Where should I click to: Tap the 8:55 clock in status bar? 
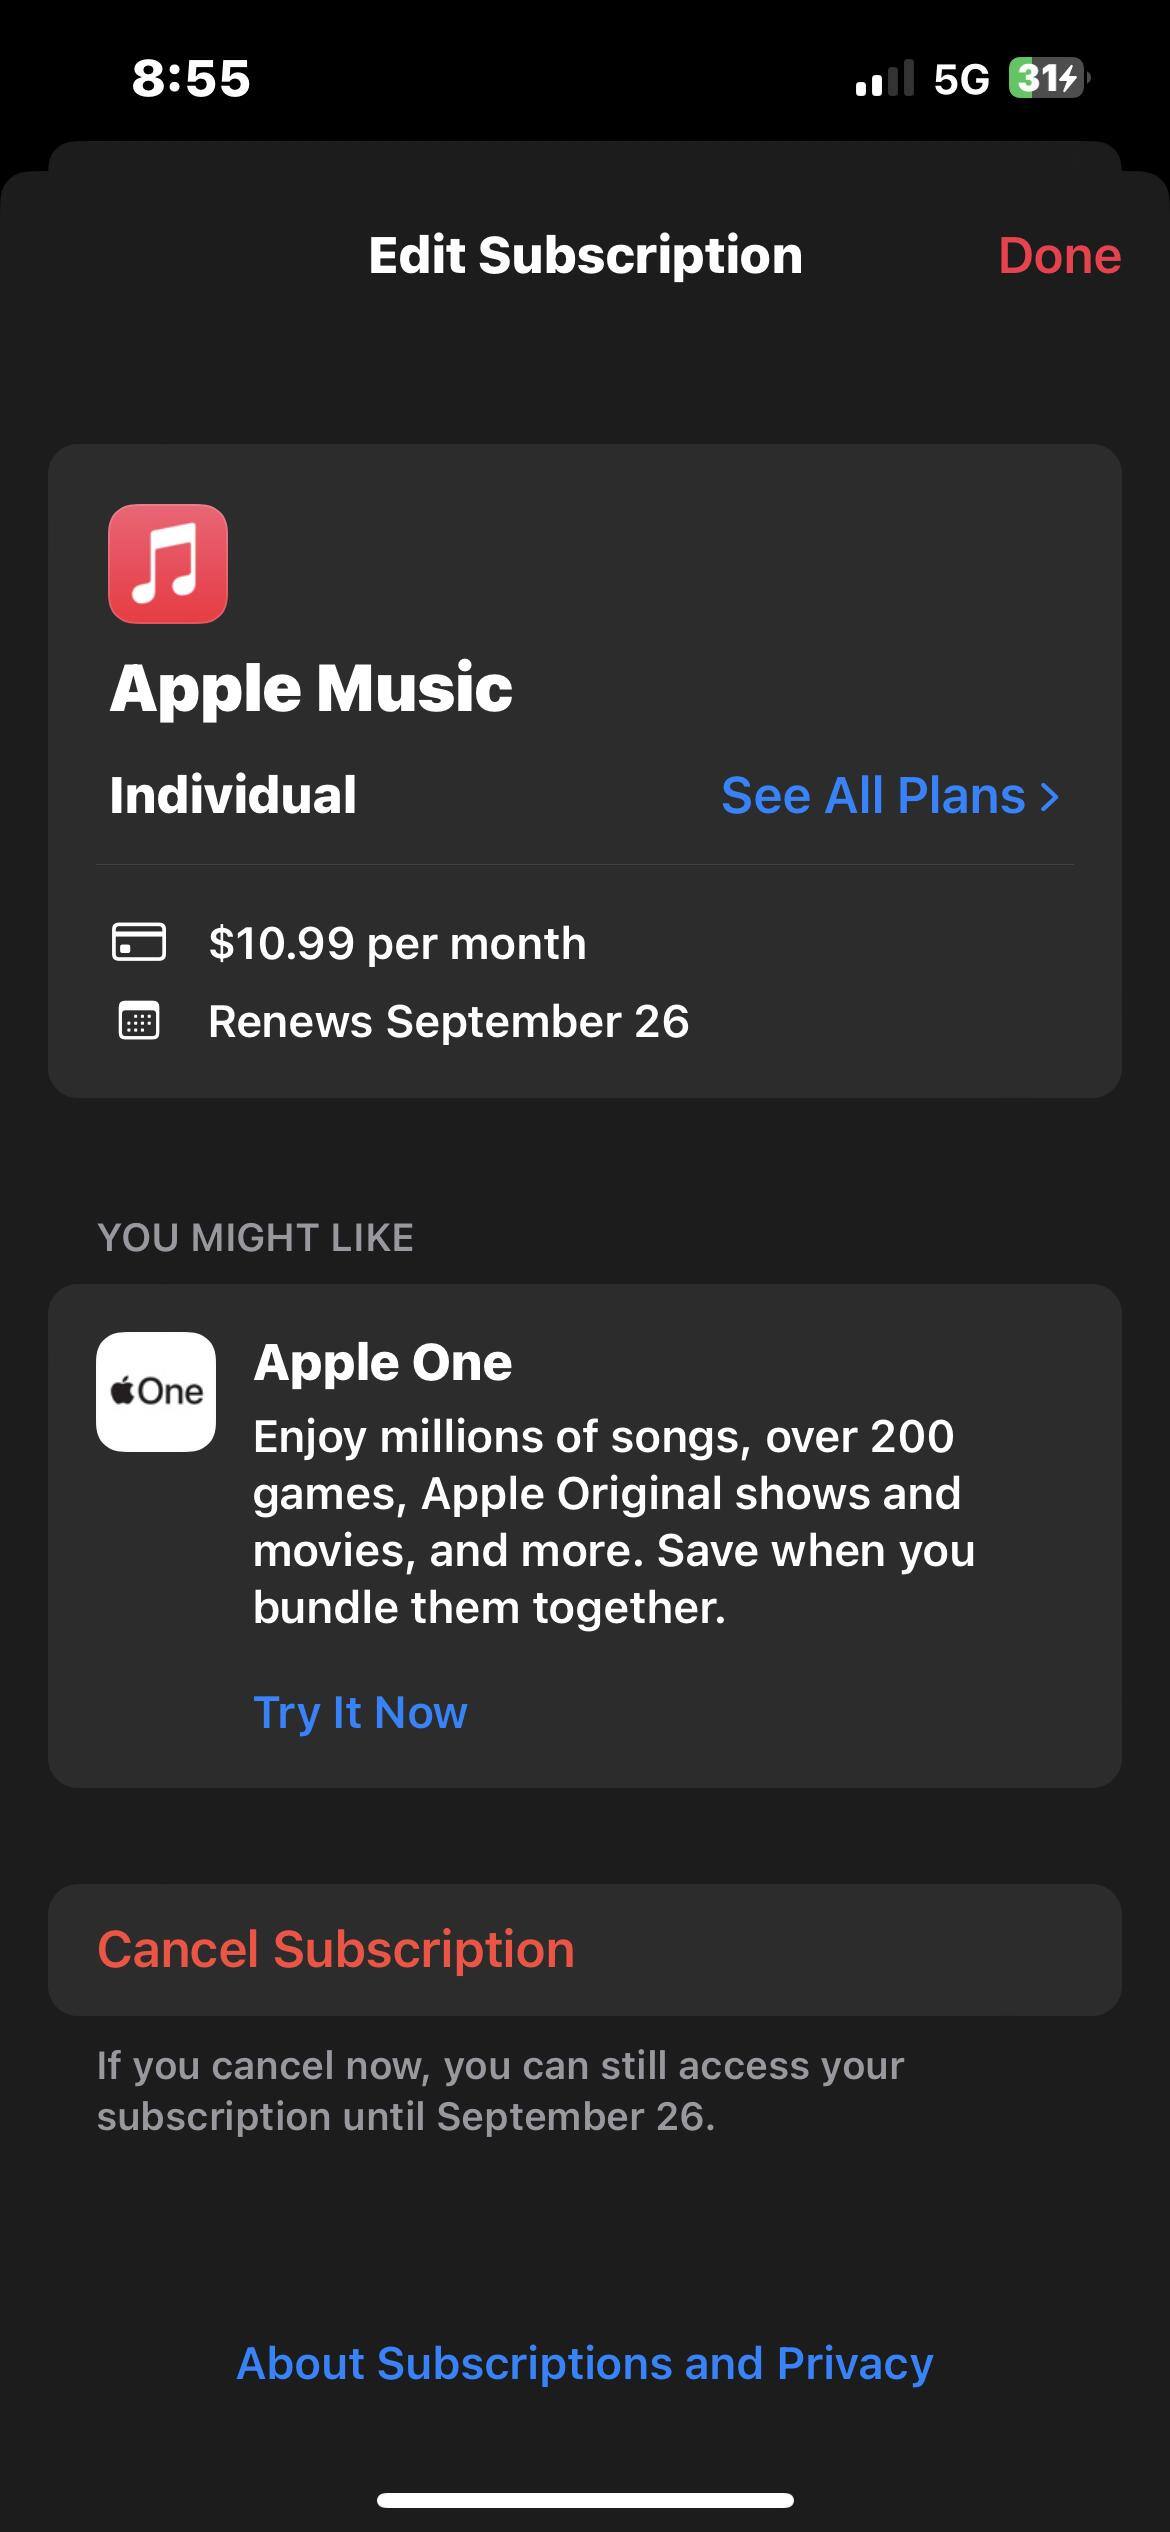(x=191, y=79)
